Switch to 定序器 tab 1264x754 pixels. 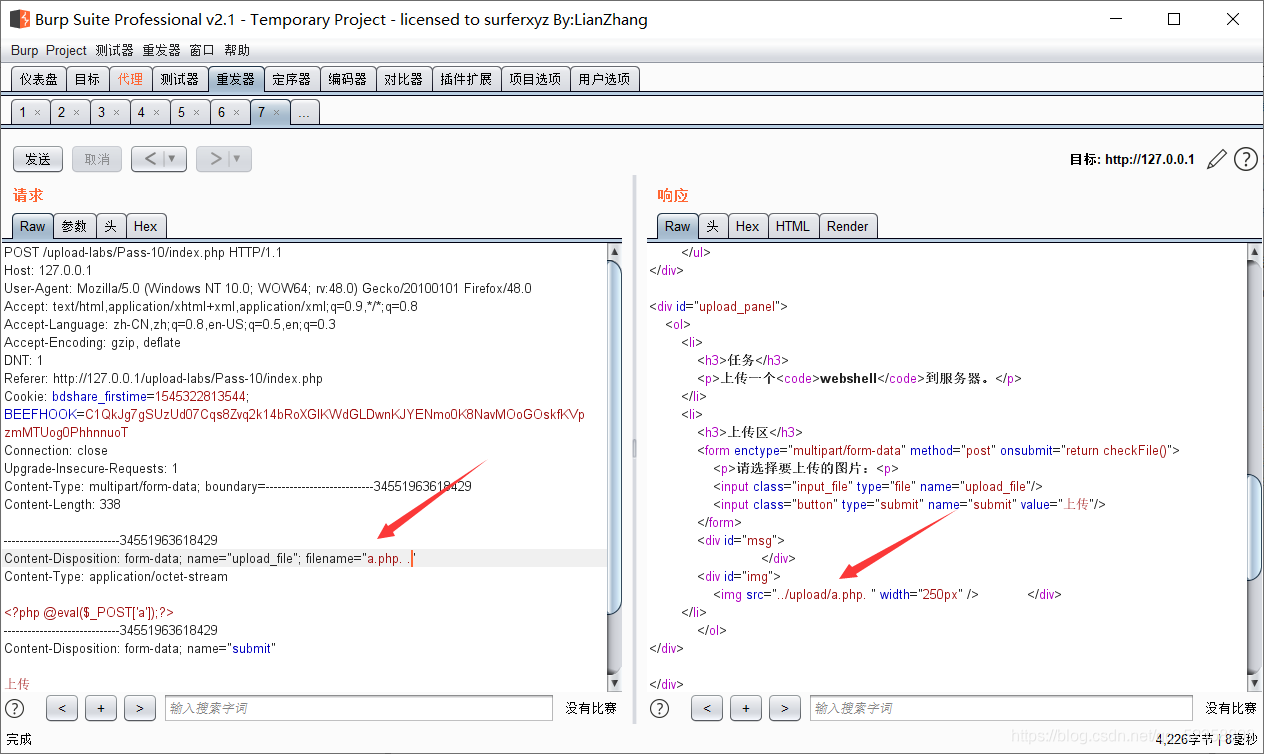pyautogui.click(x=292, y=79)
